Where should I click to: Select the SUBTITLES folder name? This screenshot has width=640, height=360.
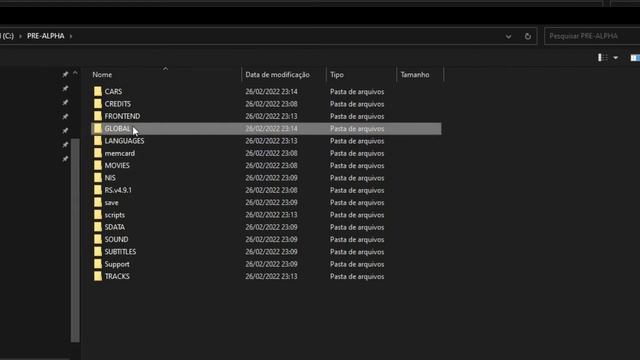(120, 251)
